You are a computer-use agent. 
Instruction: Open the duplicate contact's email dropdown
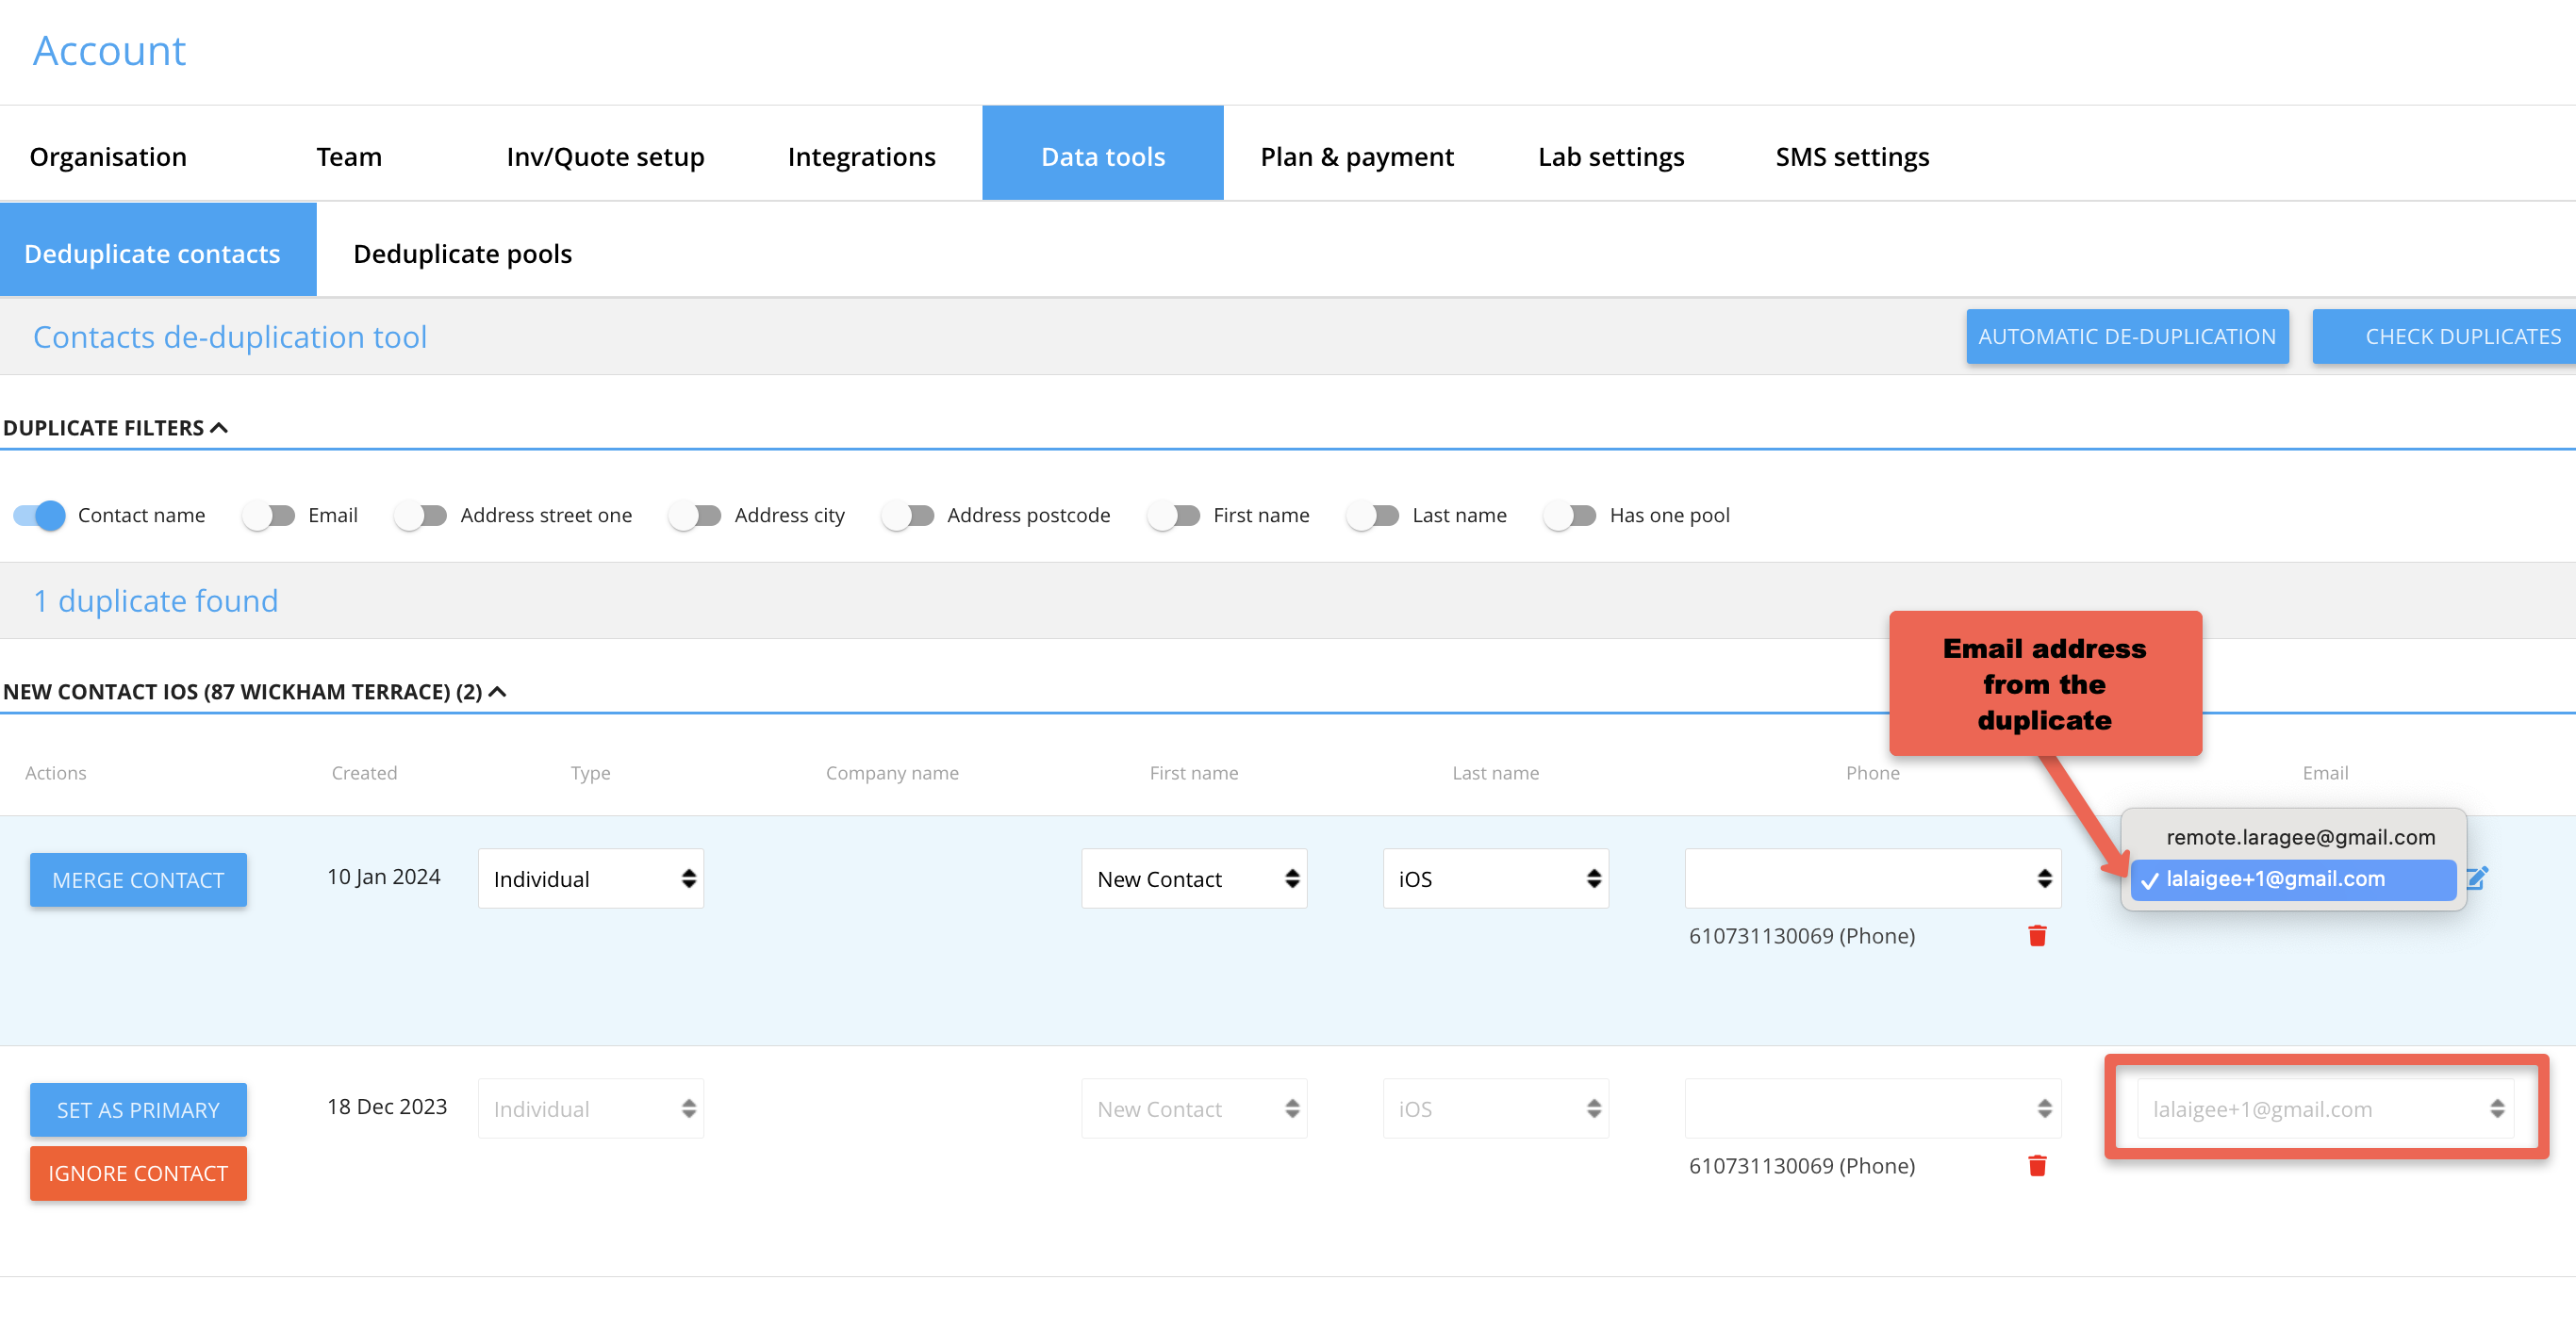pos(2324,1108)
